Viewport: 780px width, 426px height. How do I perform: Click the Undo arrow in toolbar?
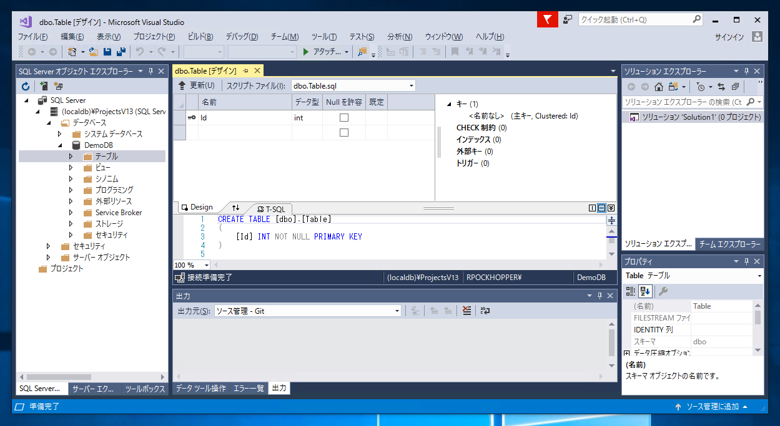point(140,51)
